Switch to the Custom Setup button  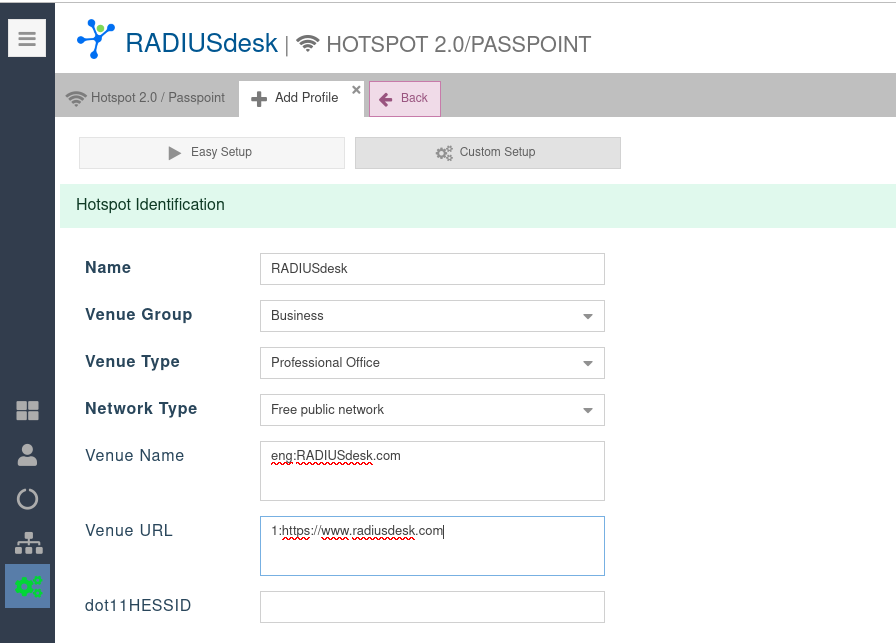click(487, 152)
